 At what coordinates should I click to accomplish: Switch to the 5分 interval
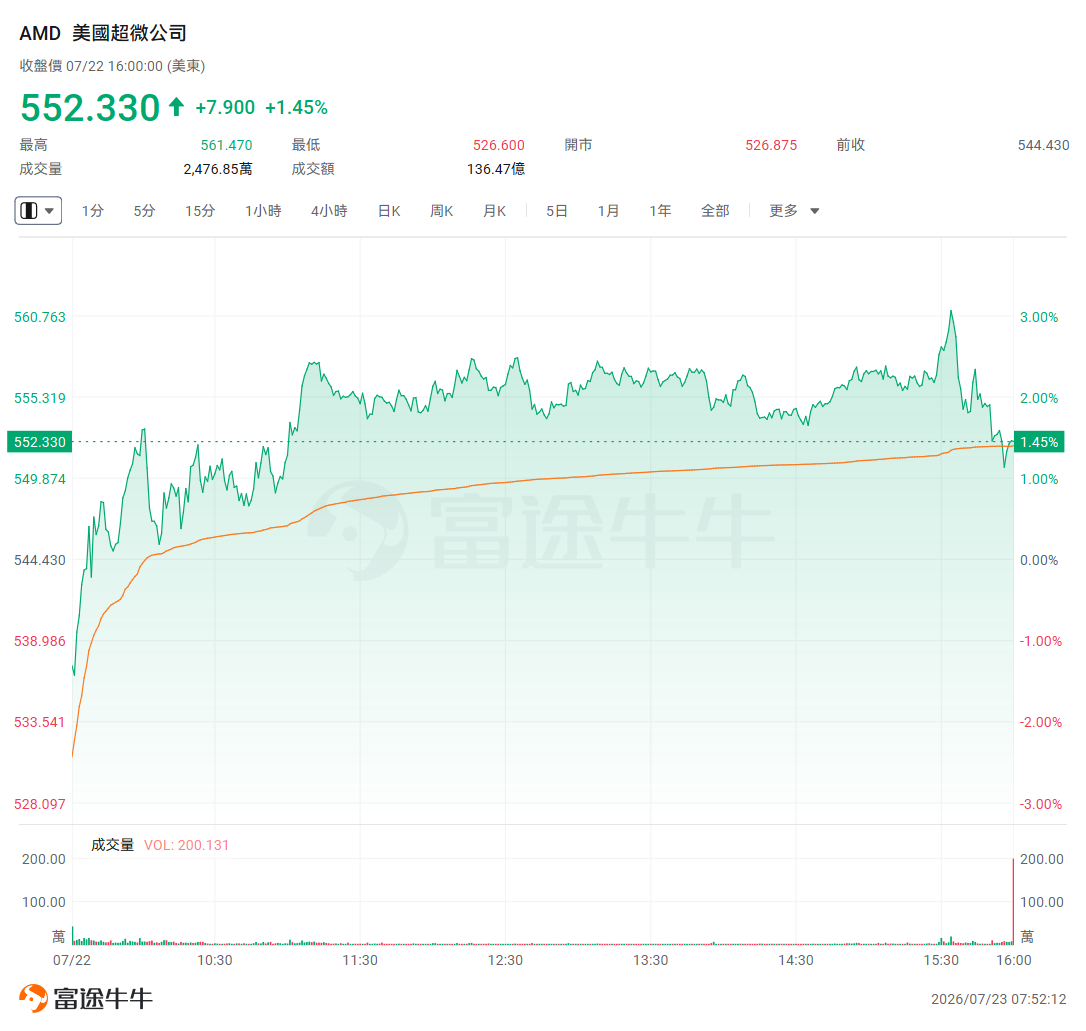coord(144,210)
